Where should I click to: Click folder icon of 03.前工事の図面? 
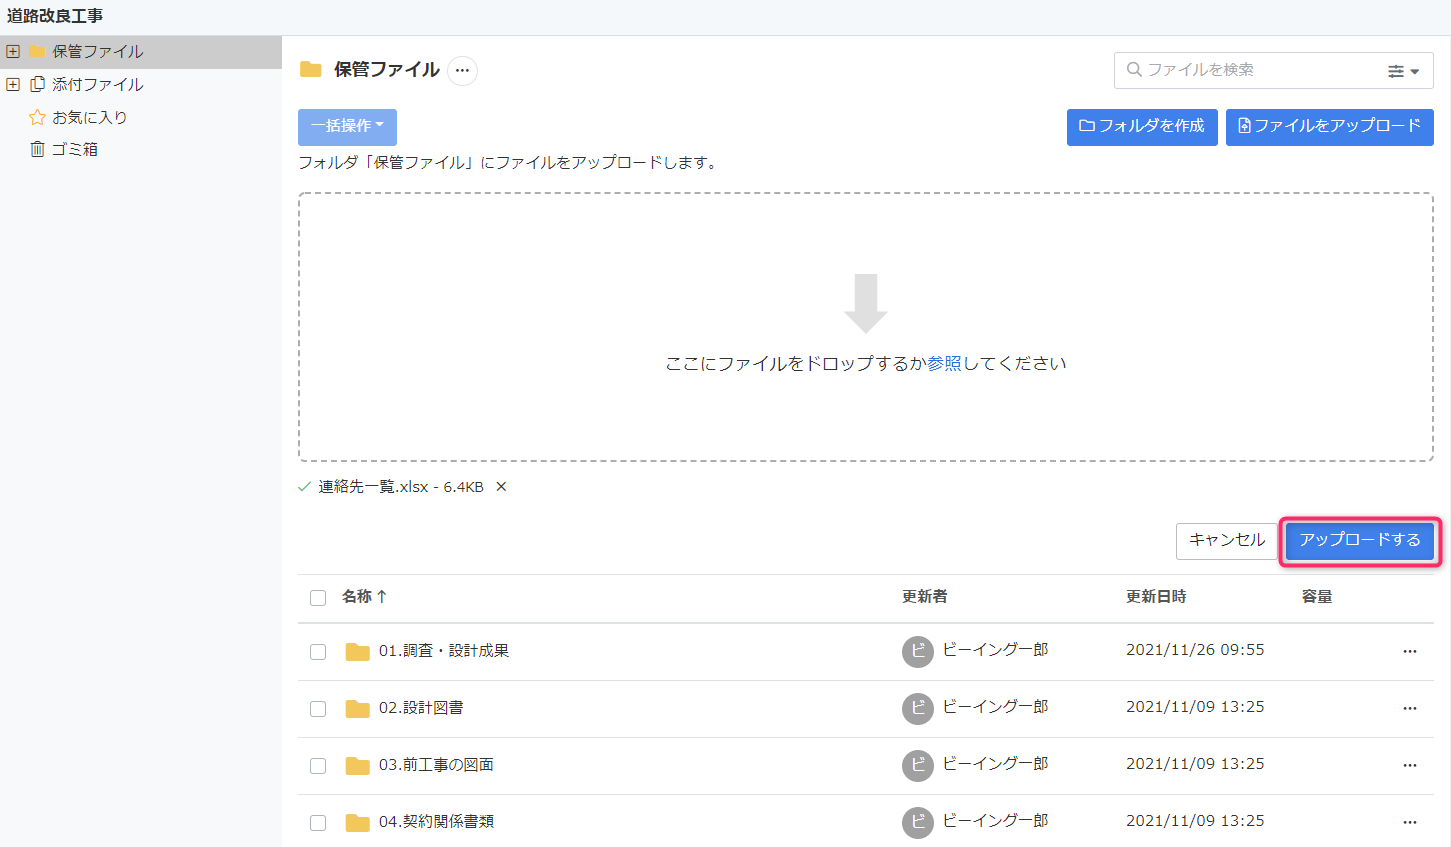click(357, 766)
